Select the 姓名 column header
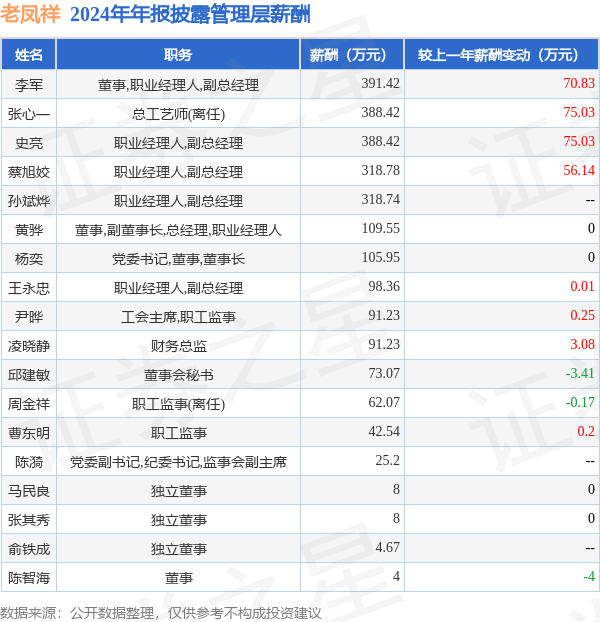The width and height of the screenshot is (600, 622). [29, 55]
